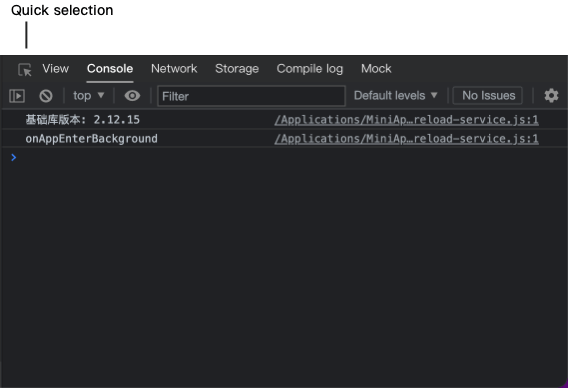The width and height of the screenshot is (568, 388).
Task: Focus the Filter input field
Action: point(251,96)
